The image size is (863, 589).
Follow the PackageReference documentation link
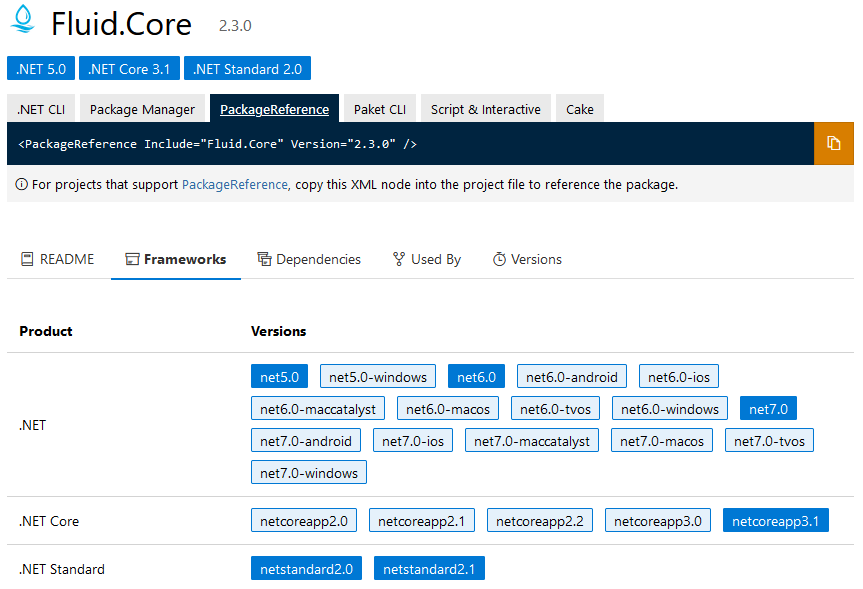coord(234,184)
